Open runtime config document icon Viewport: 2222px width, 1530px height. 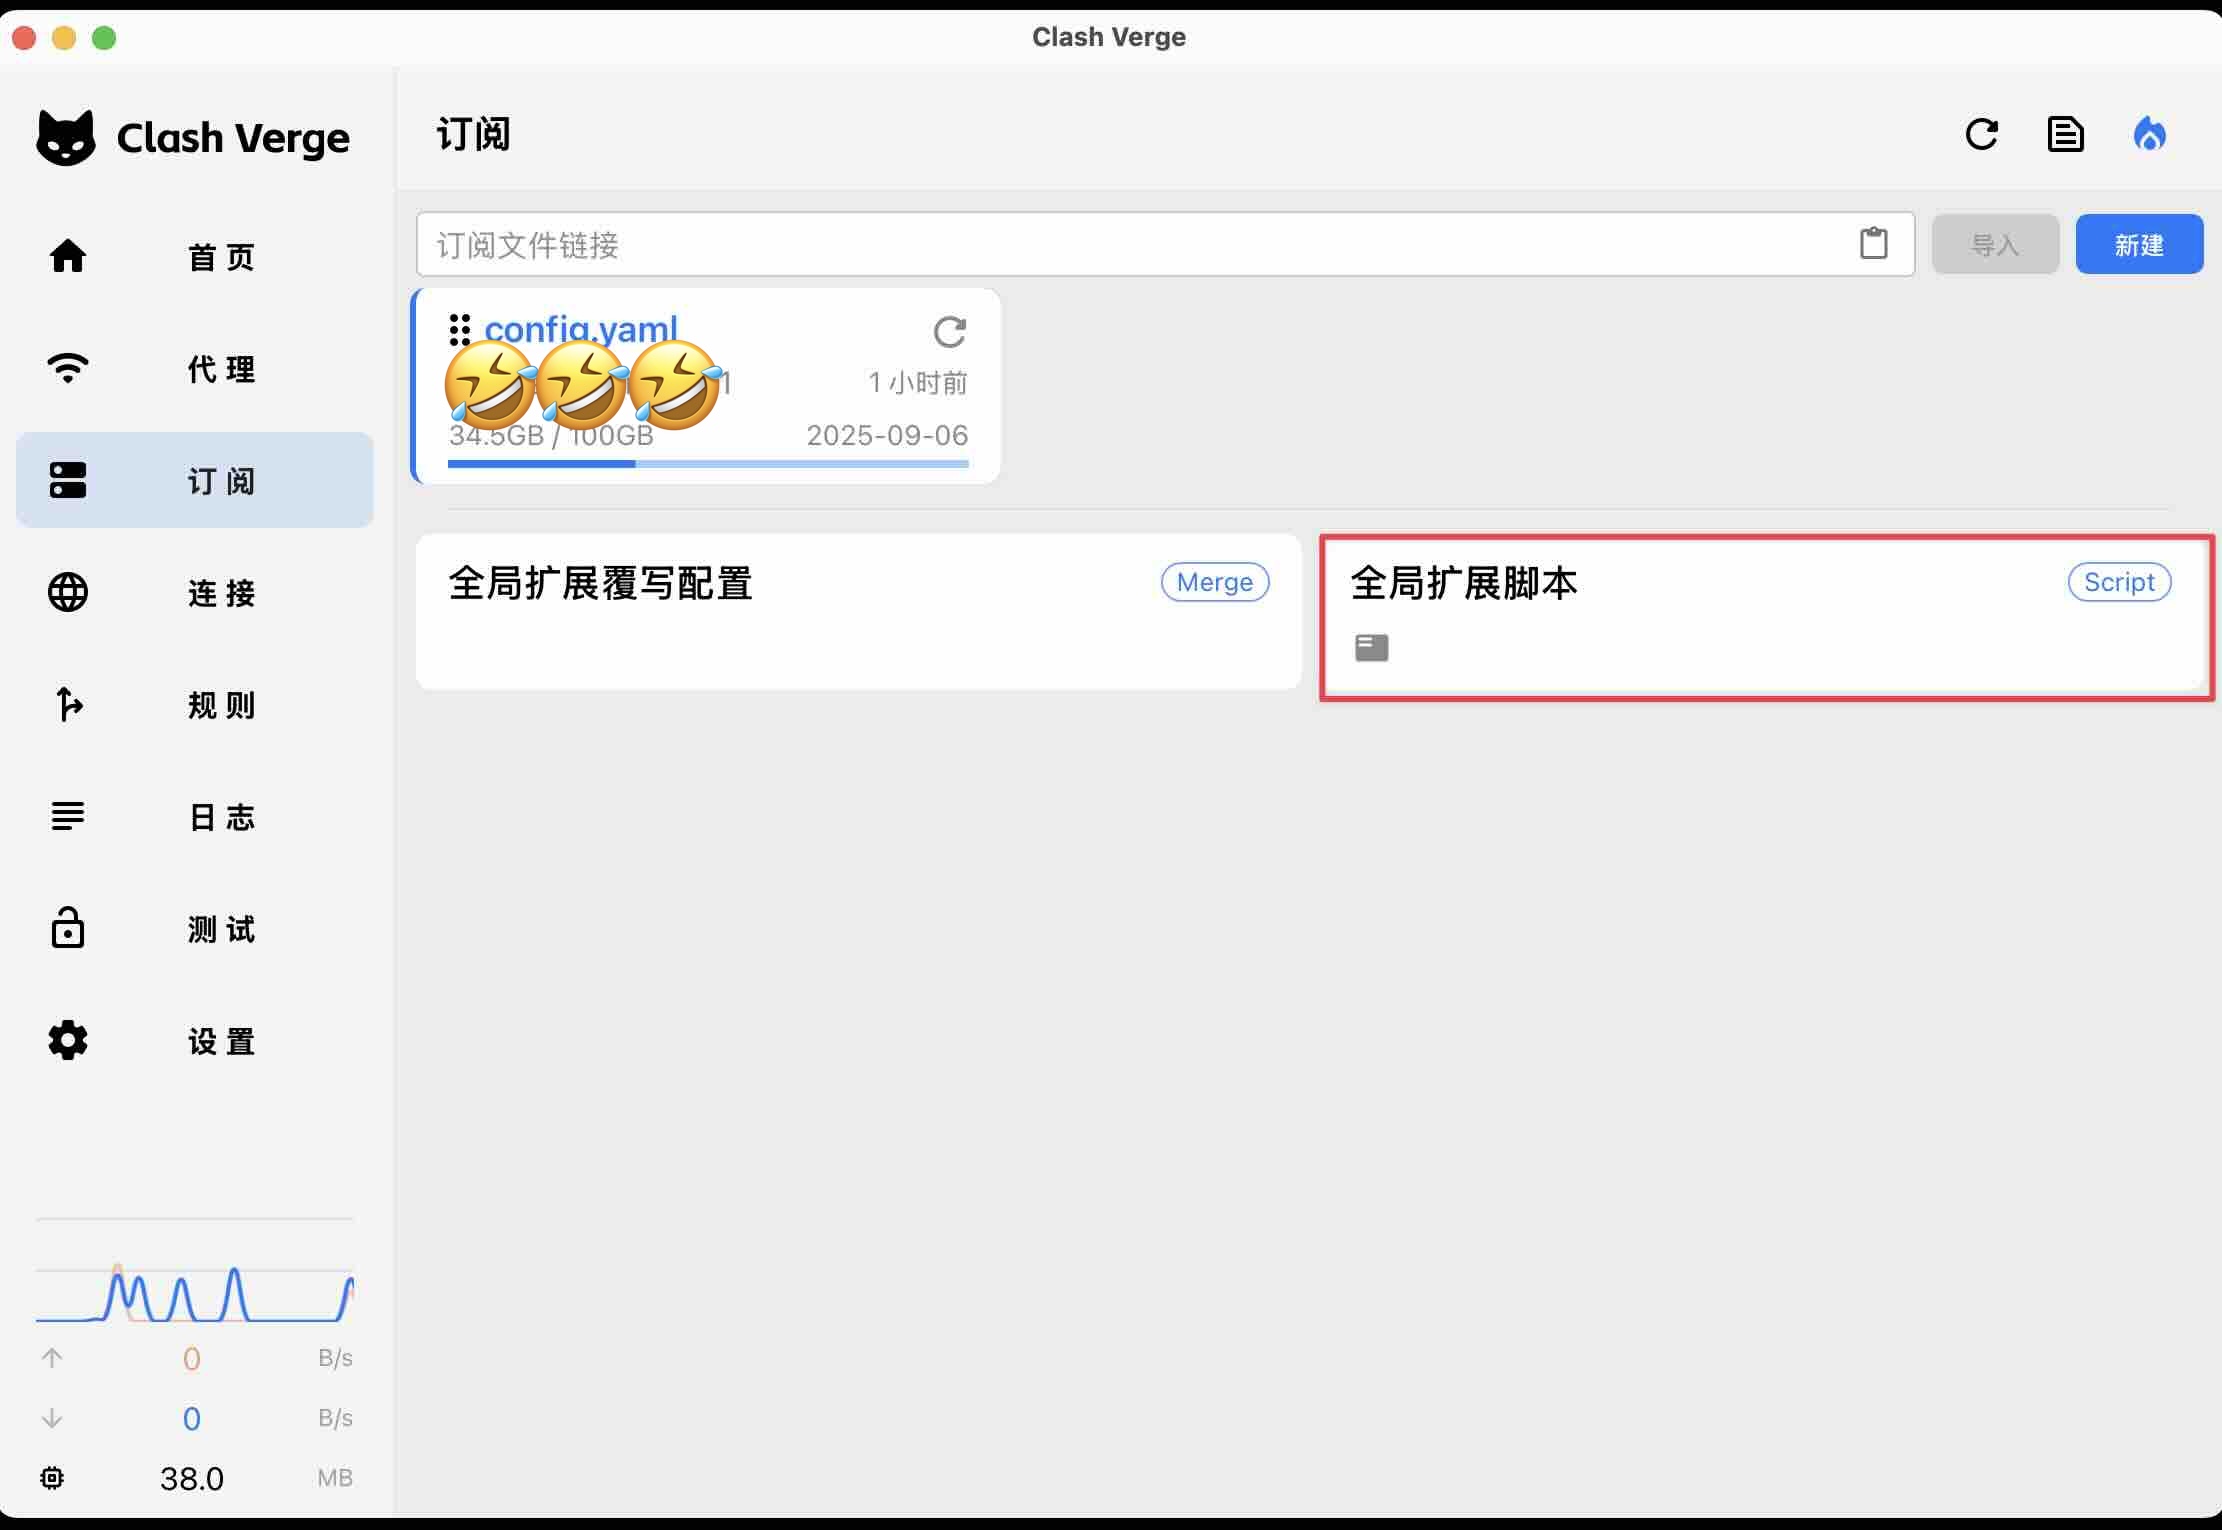2065,134
